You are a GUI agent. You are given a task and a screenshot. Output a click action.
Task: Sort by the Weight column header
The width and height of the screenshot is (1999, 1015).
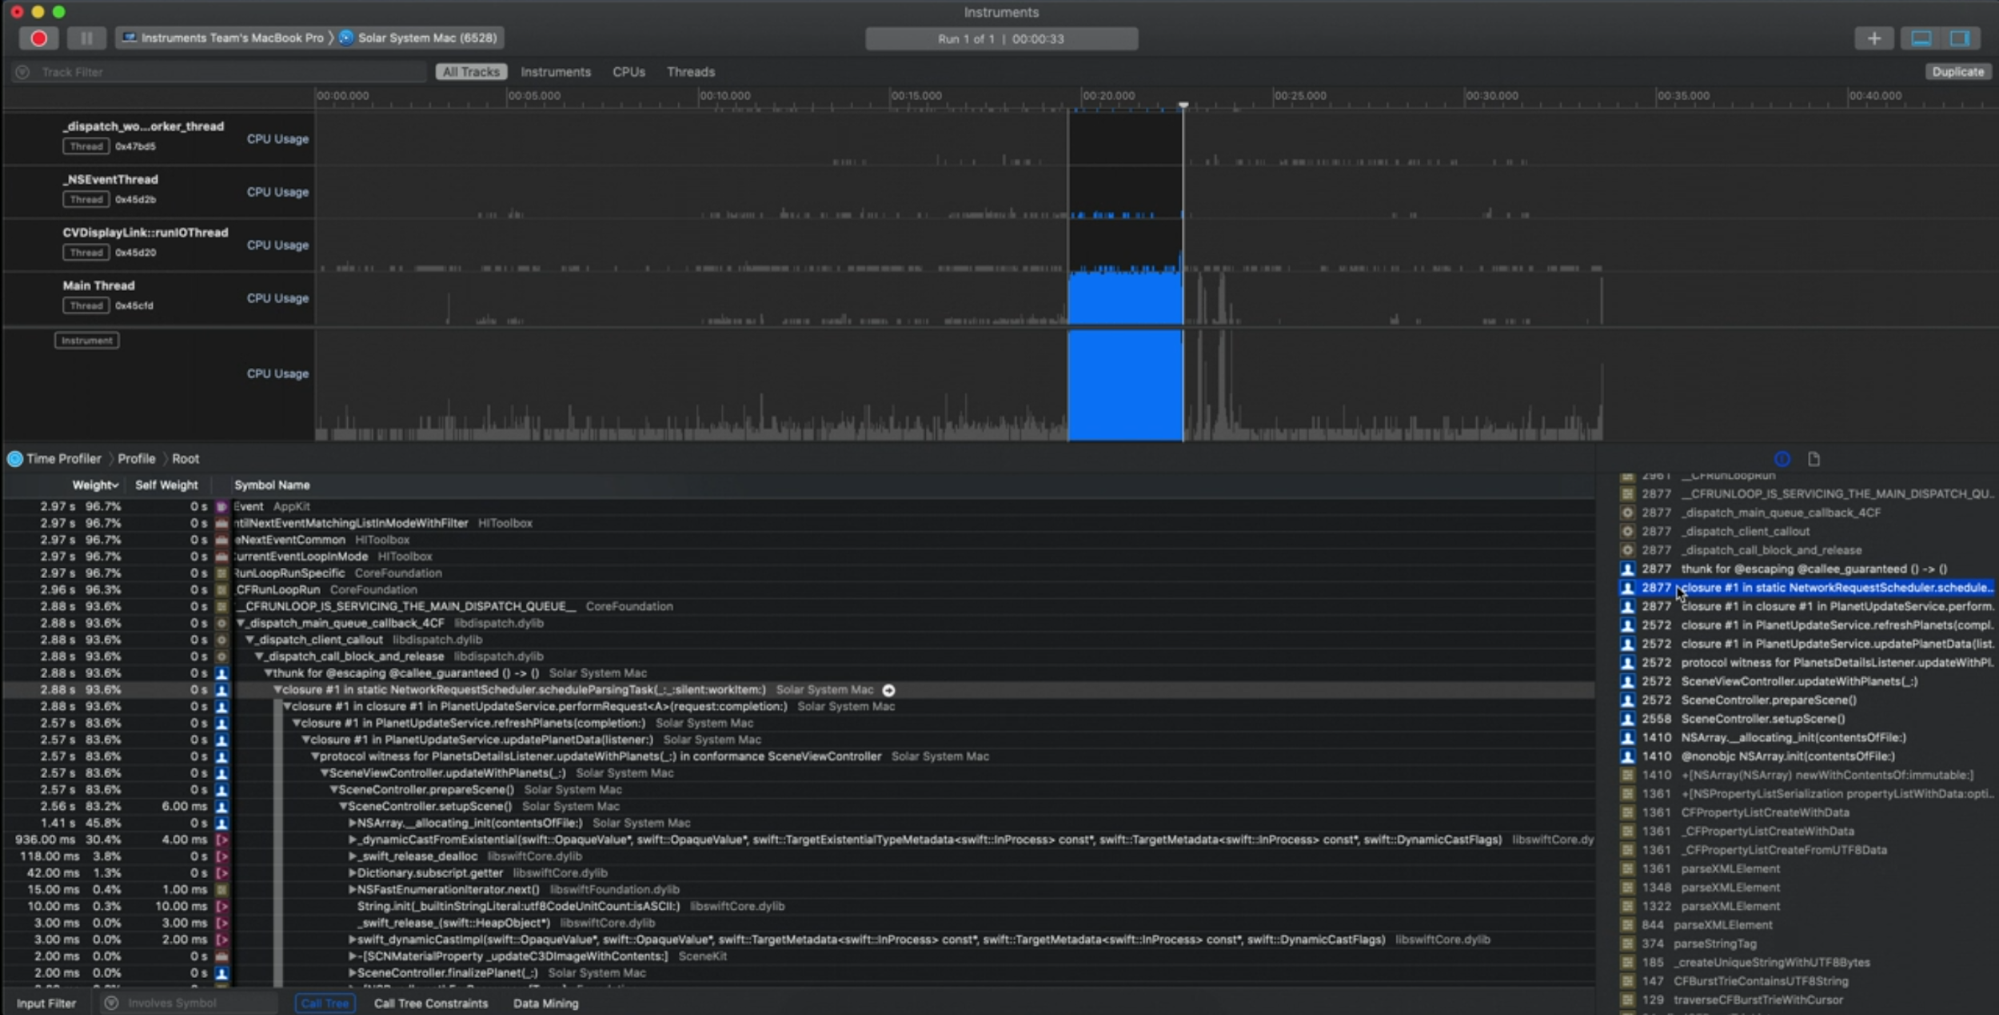(94, 485)
